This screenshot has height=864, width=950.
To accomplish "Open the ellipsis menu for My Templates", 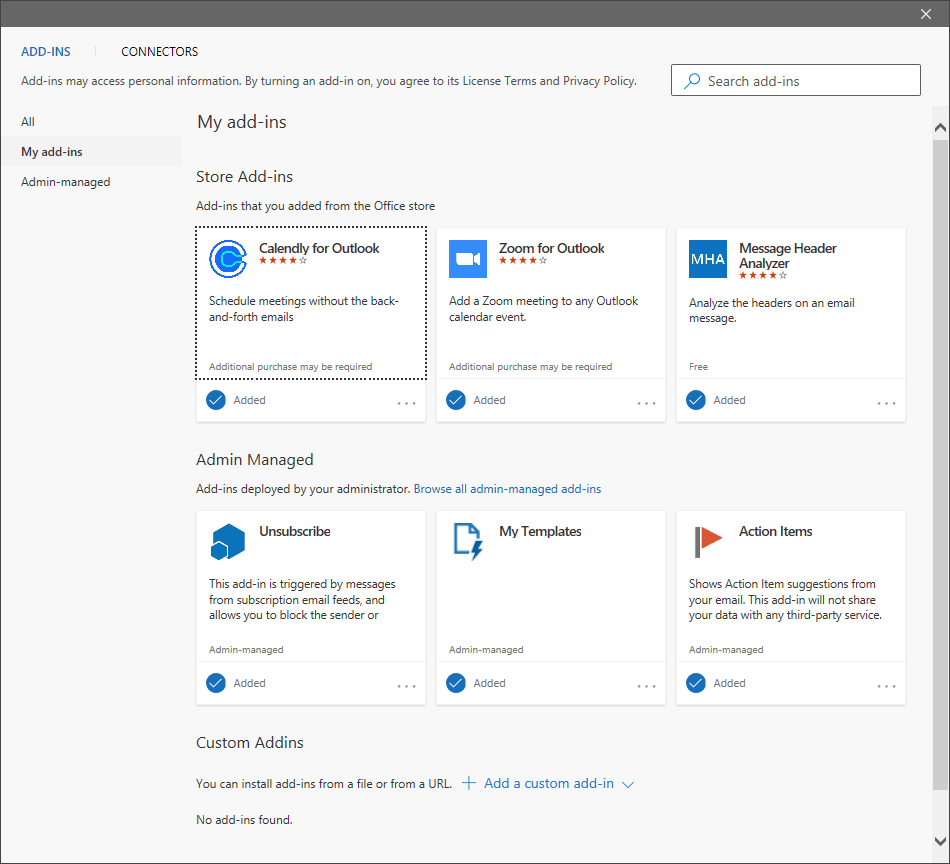I will pyautogui.click(x=646, y=683).
